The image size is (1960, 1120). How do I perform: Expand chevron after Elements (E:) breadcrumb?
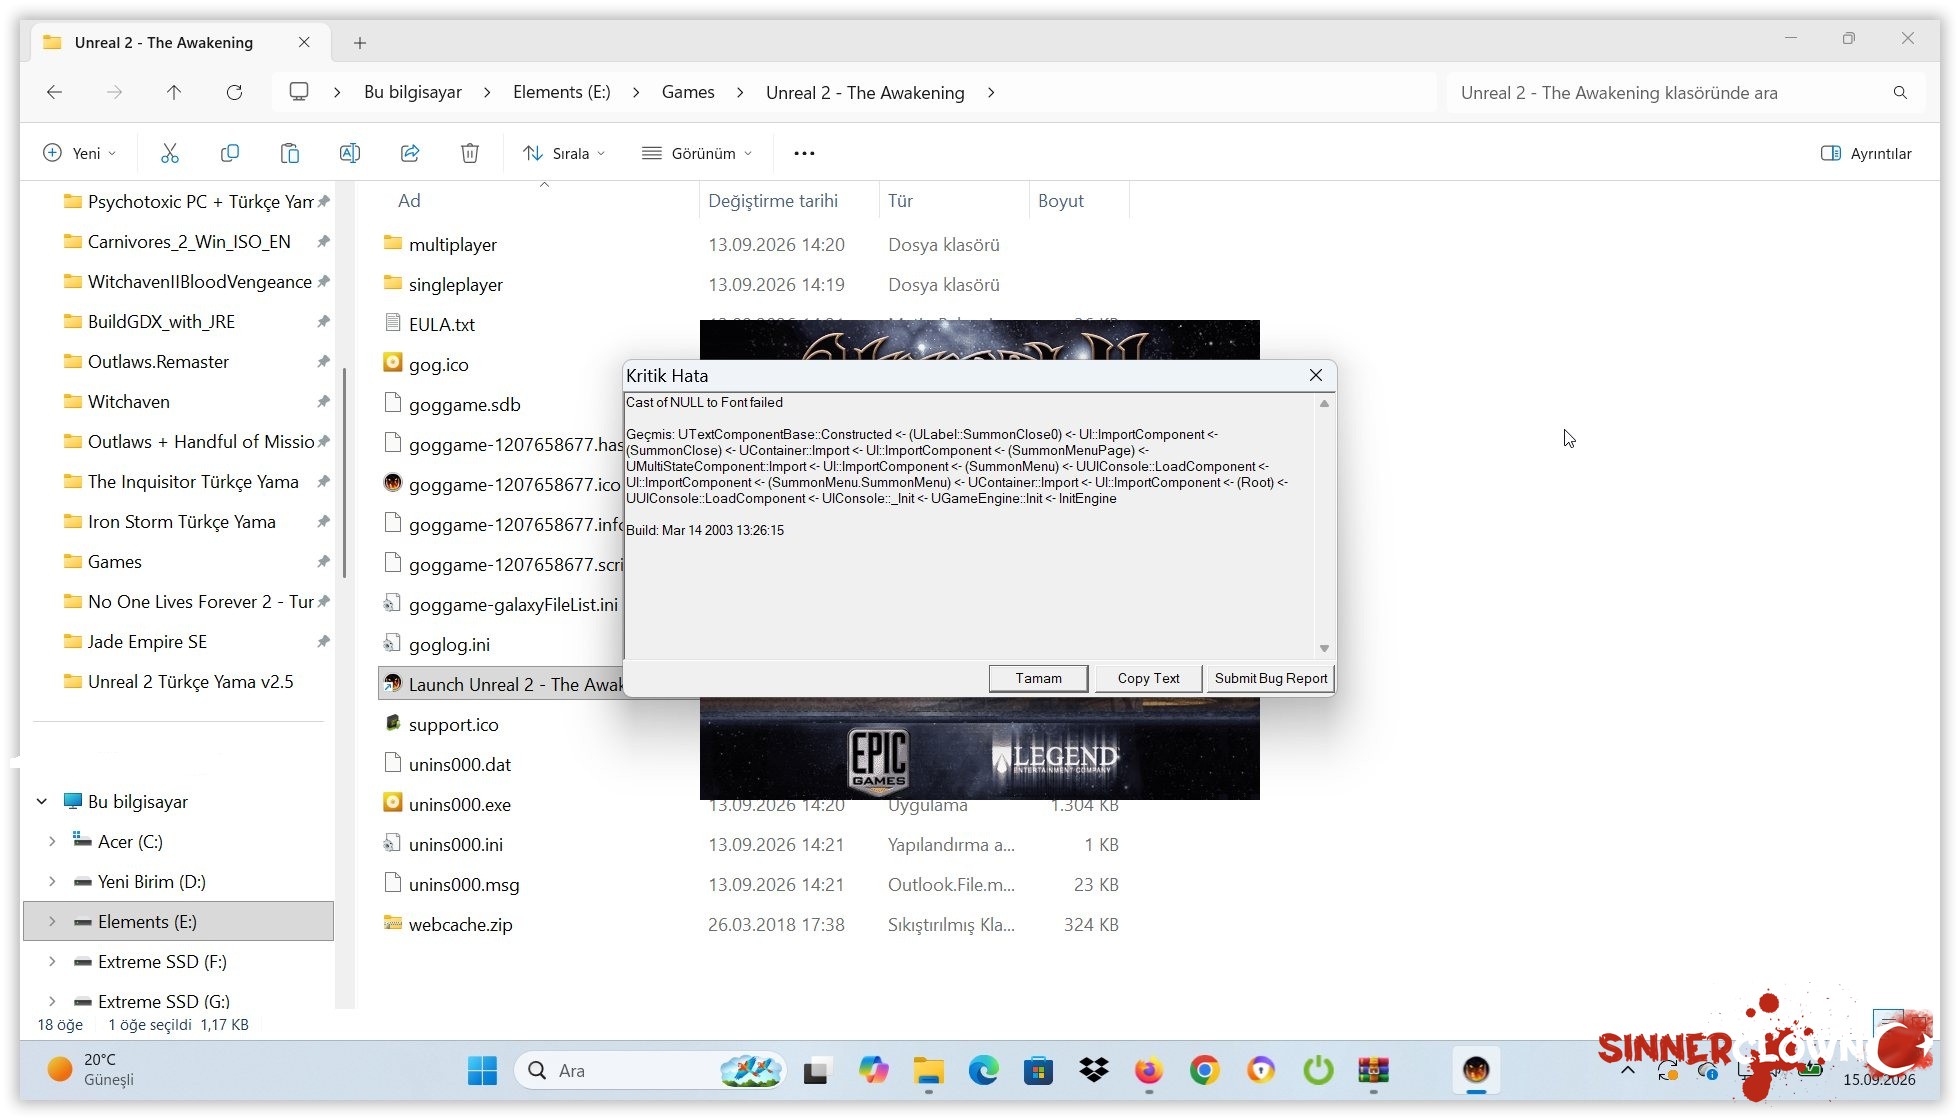pos(636,92)
